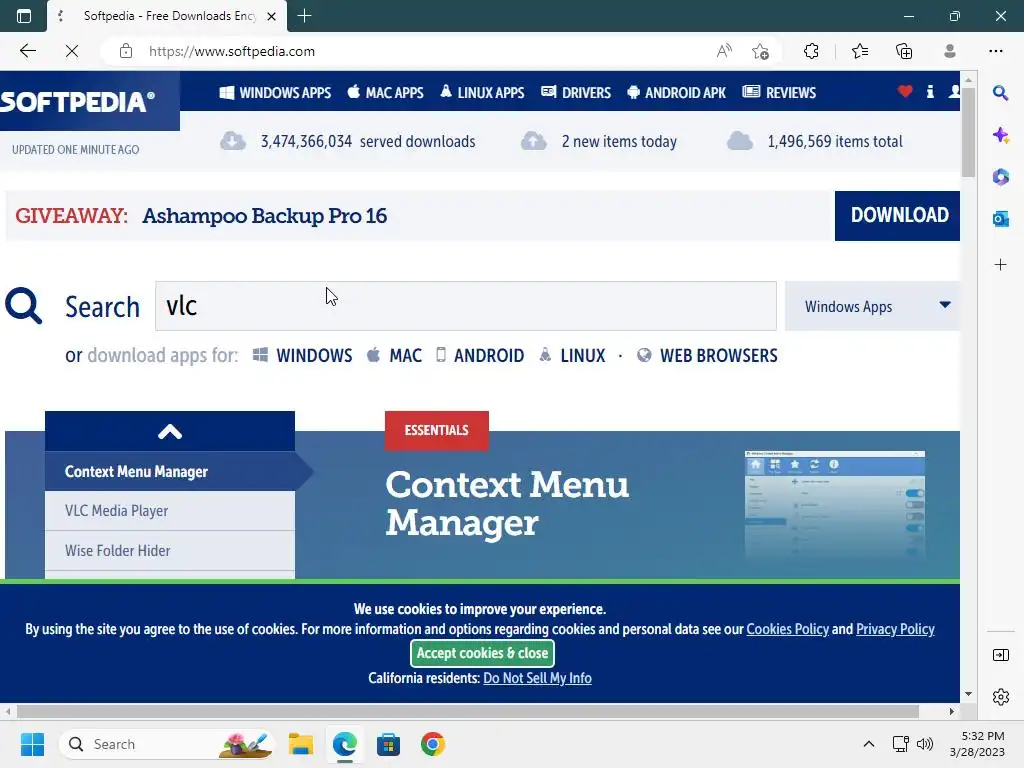Open sidebar settings gear
This screenshot has height=768, width=1024.
click(x=1000, y=697)
